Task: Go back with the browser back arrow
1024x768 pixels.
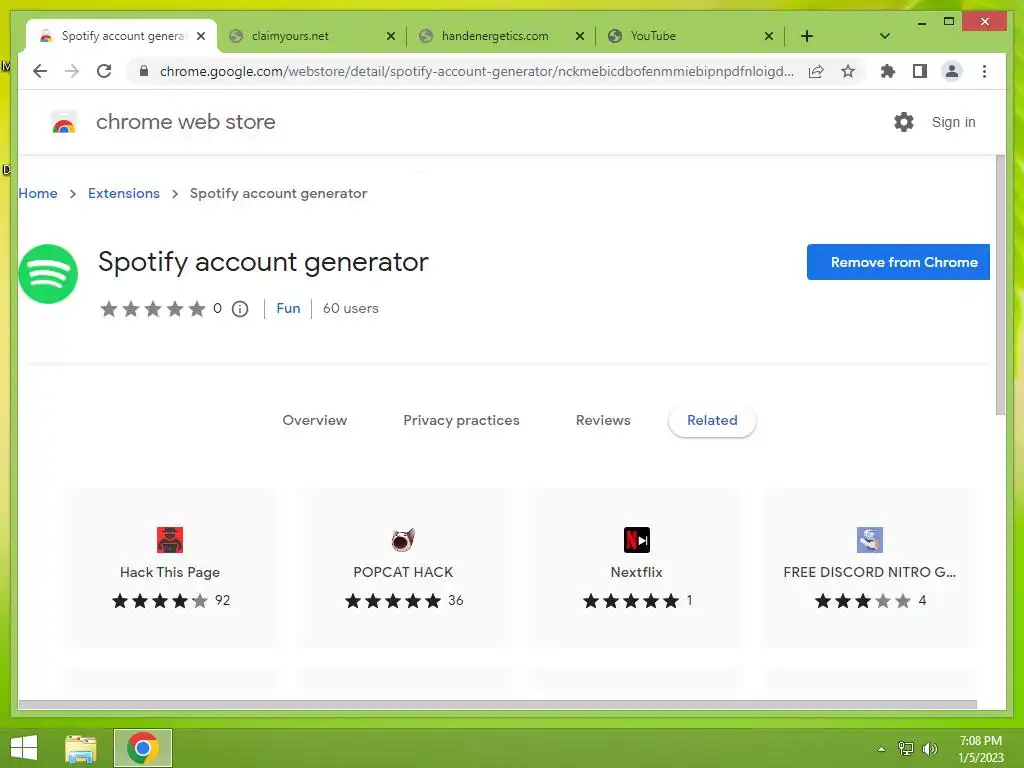Action: coord(40,71)
